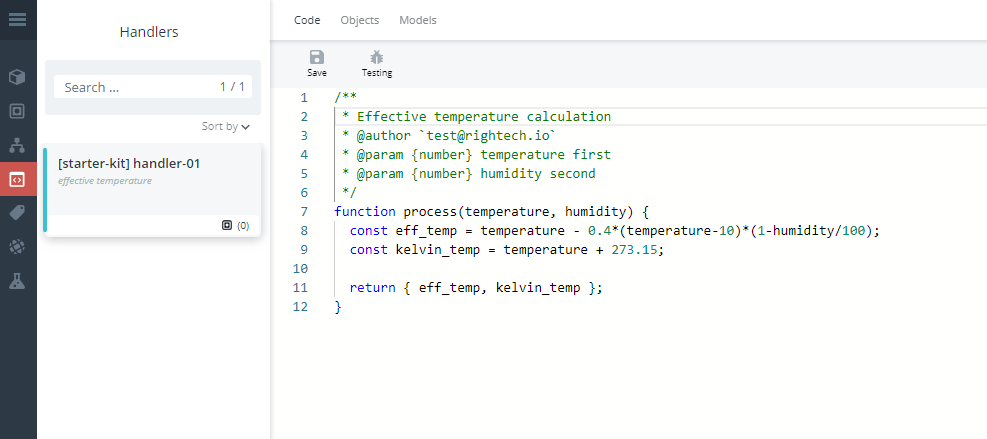Viewport: 987px width, 439px height.
Task: Click the const eff_temp code line
Action: (x=614, y=231)
